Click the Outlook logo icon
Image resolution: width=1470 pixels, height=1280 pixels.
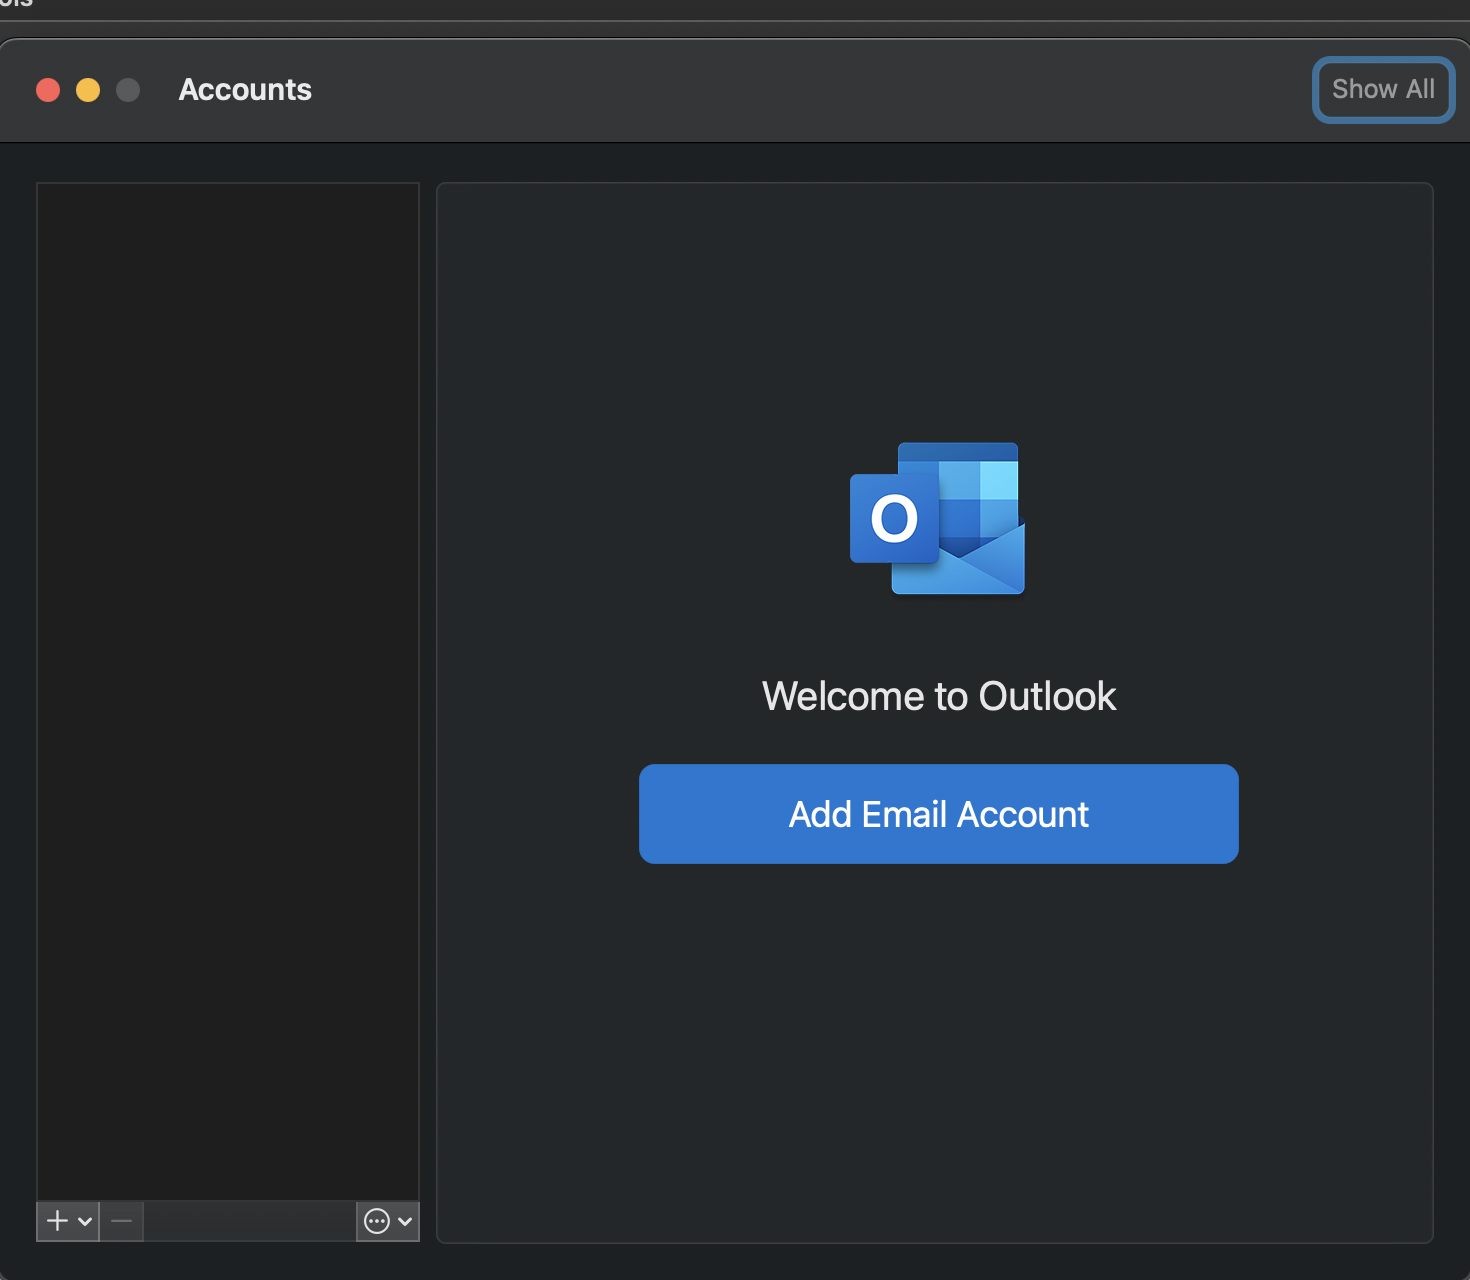coord(937,518)
